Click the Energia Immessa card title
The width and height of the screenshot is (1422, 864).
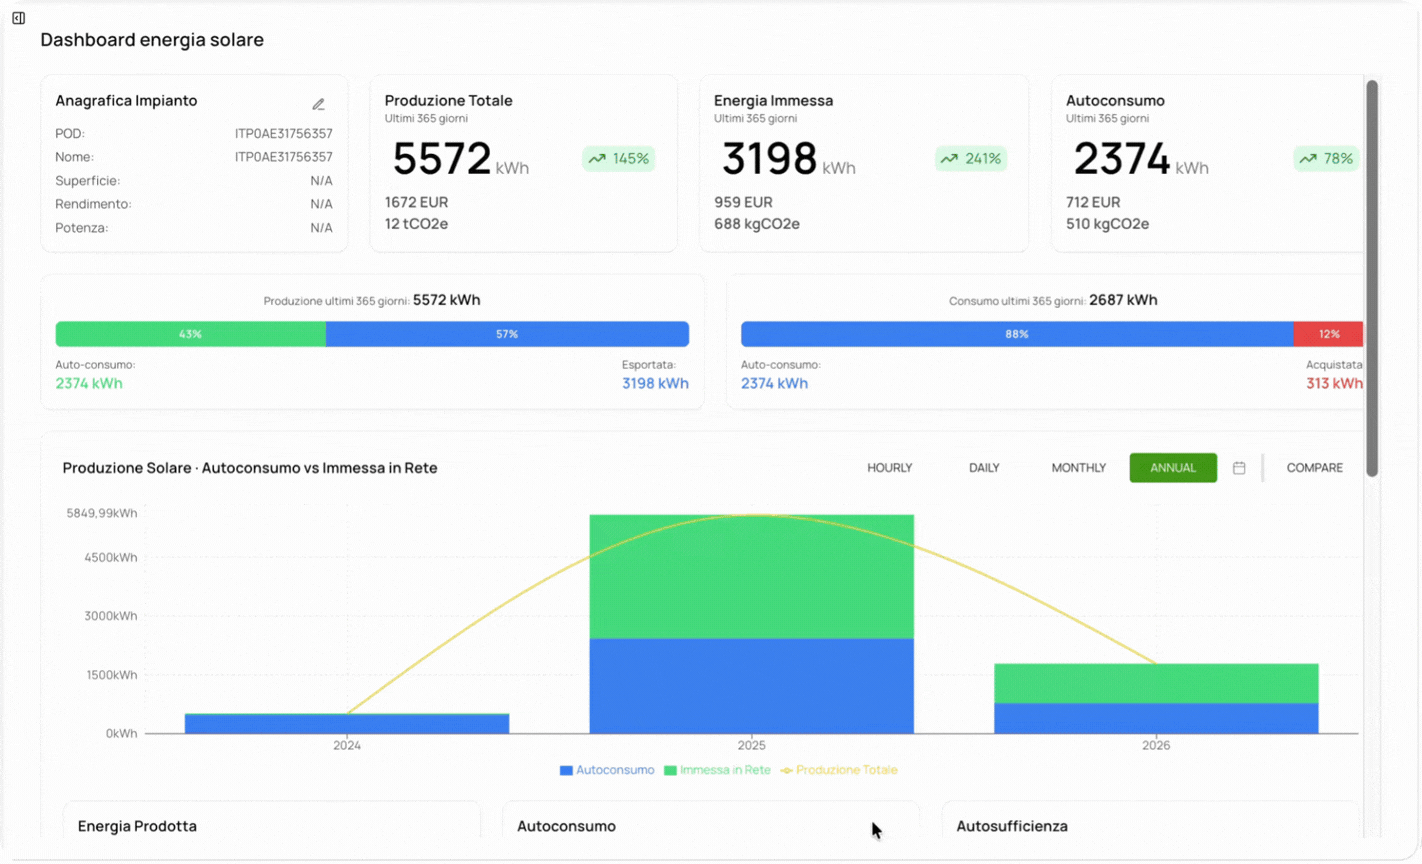click(x=773, y=100)
